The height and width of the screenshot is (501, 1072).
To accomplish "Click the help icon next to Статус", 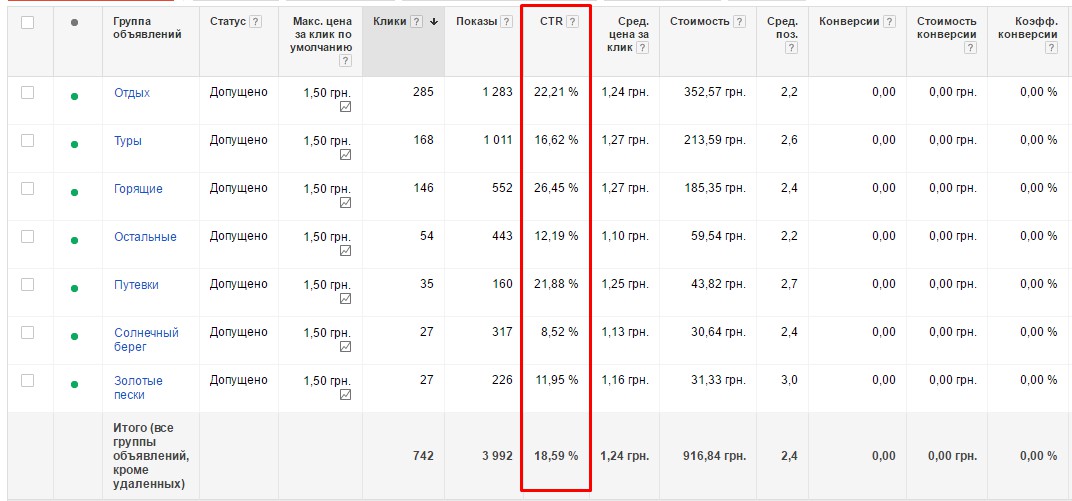I will point(256,22).
